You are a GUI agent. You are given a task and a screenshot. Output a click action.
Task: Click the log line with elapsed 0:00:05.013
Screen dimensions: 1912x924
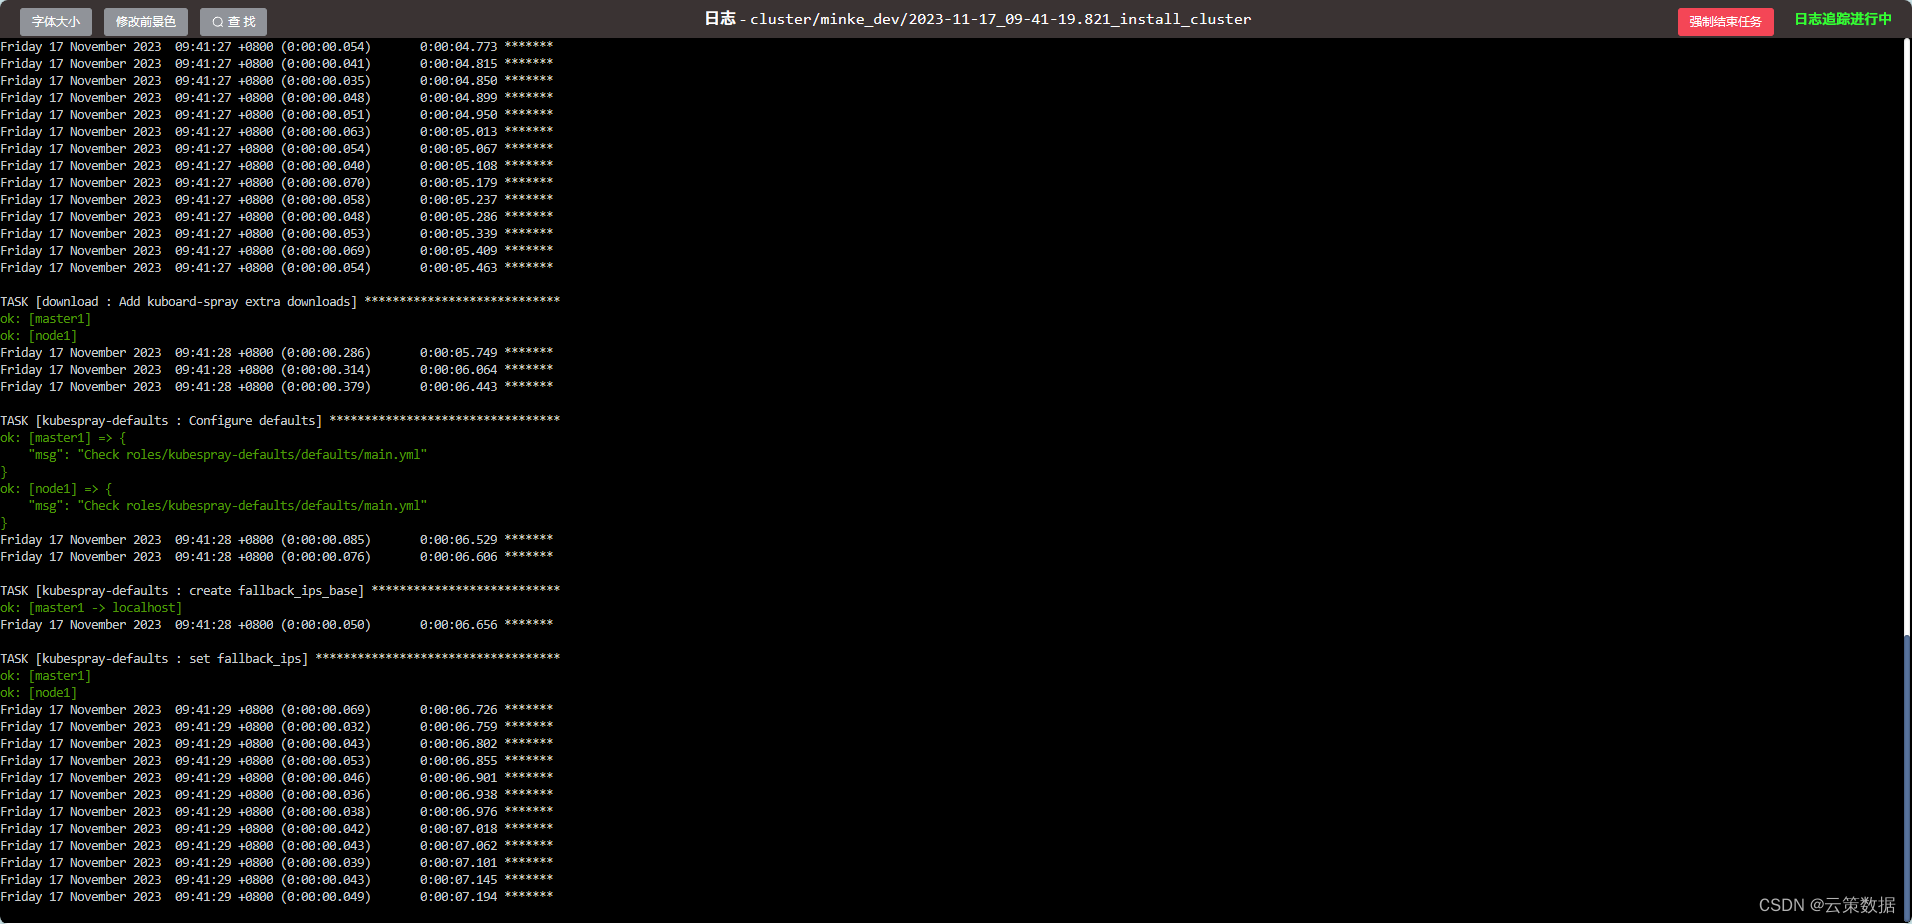[277, 131]
